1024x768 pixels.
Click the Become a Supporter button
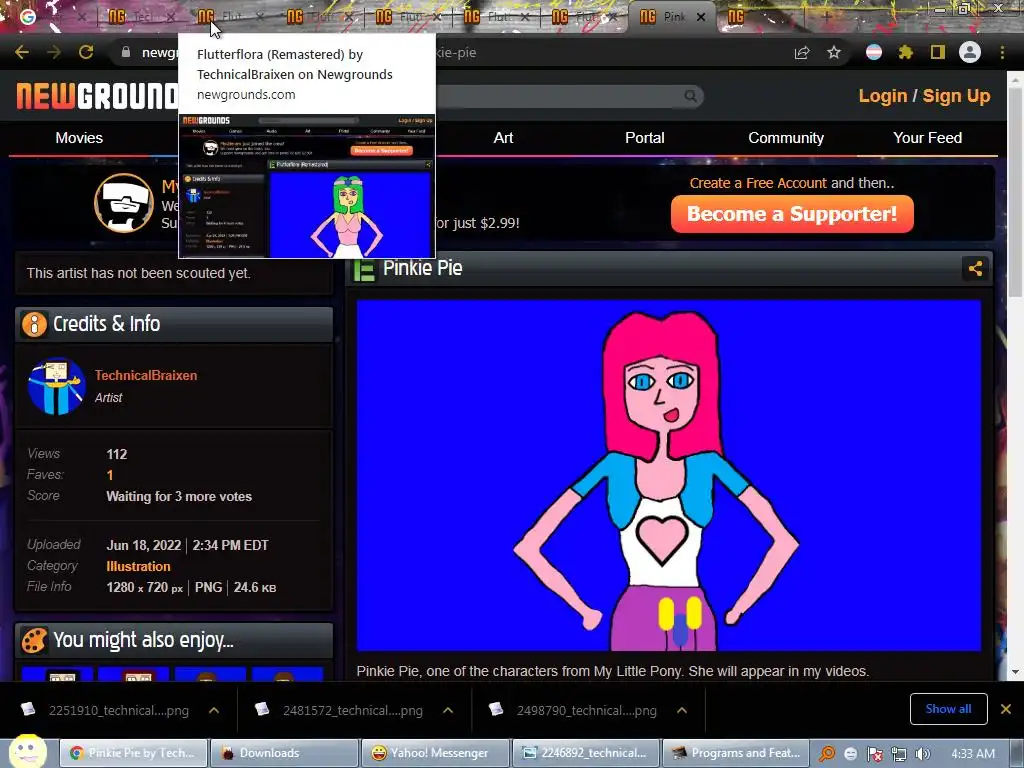792,214
